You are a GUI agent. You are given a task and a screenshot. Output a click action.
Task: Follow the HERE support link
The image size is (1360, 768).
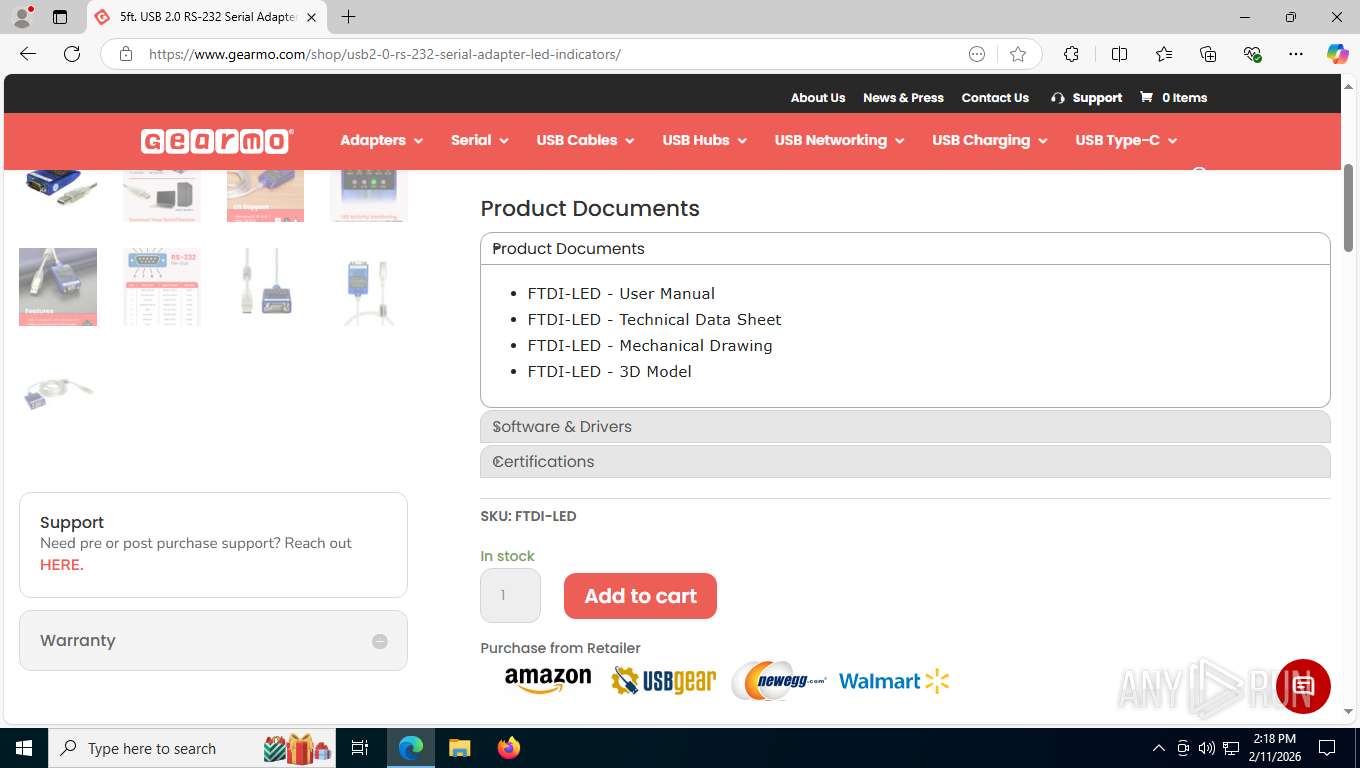[x=61, y=565]
